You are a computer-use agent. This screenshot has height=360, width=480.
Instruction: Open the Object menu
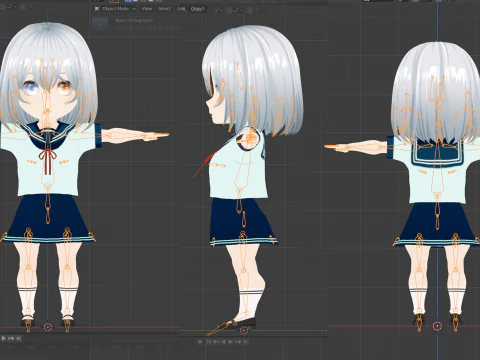[197, 9]
